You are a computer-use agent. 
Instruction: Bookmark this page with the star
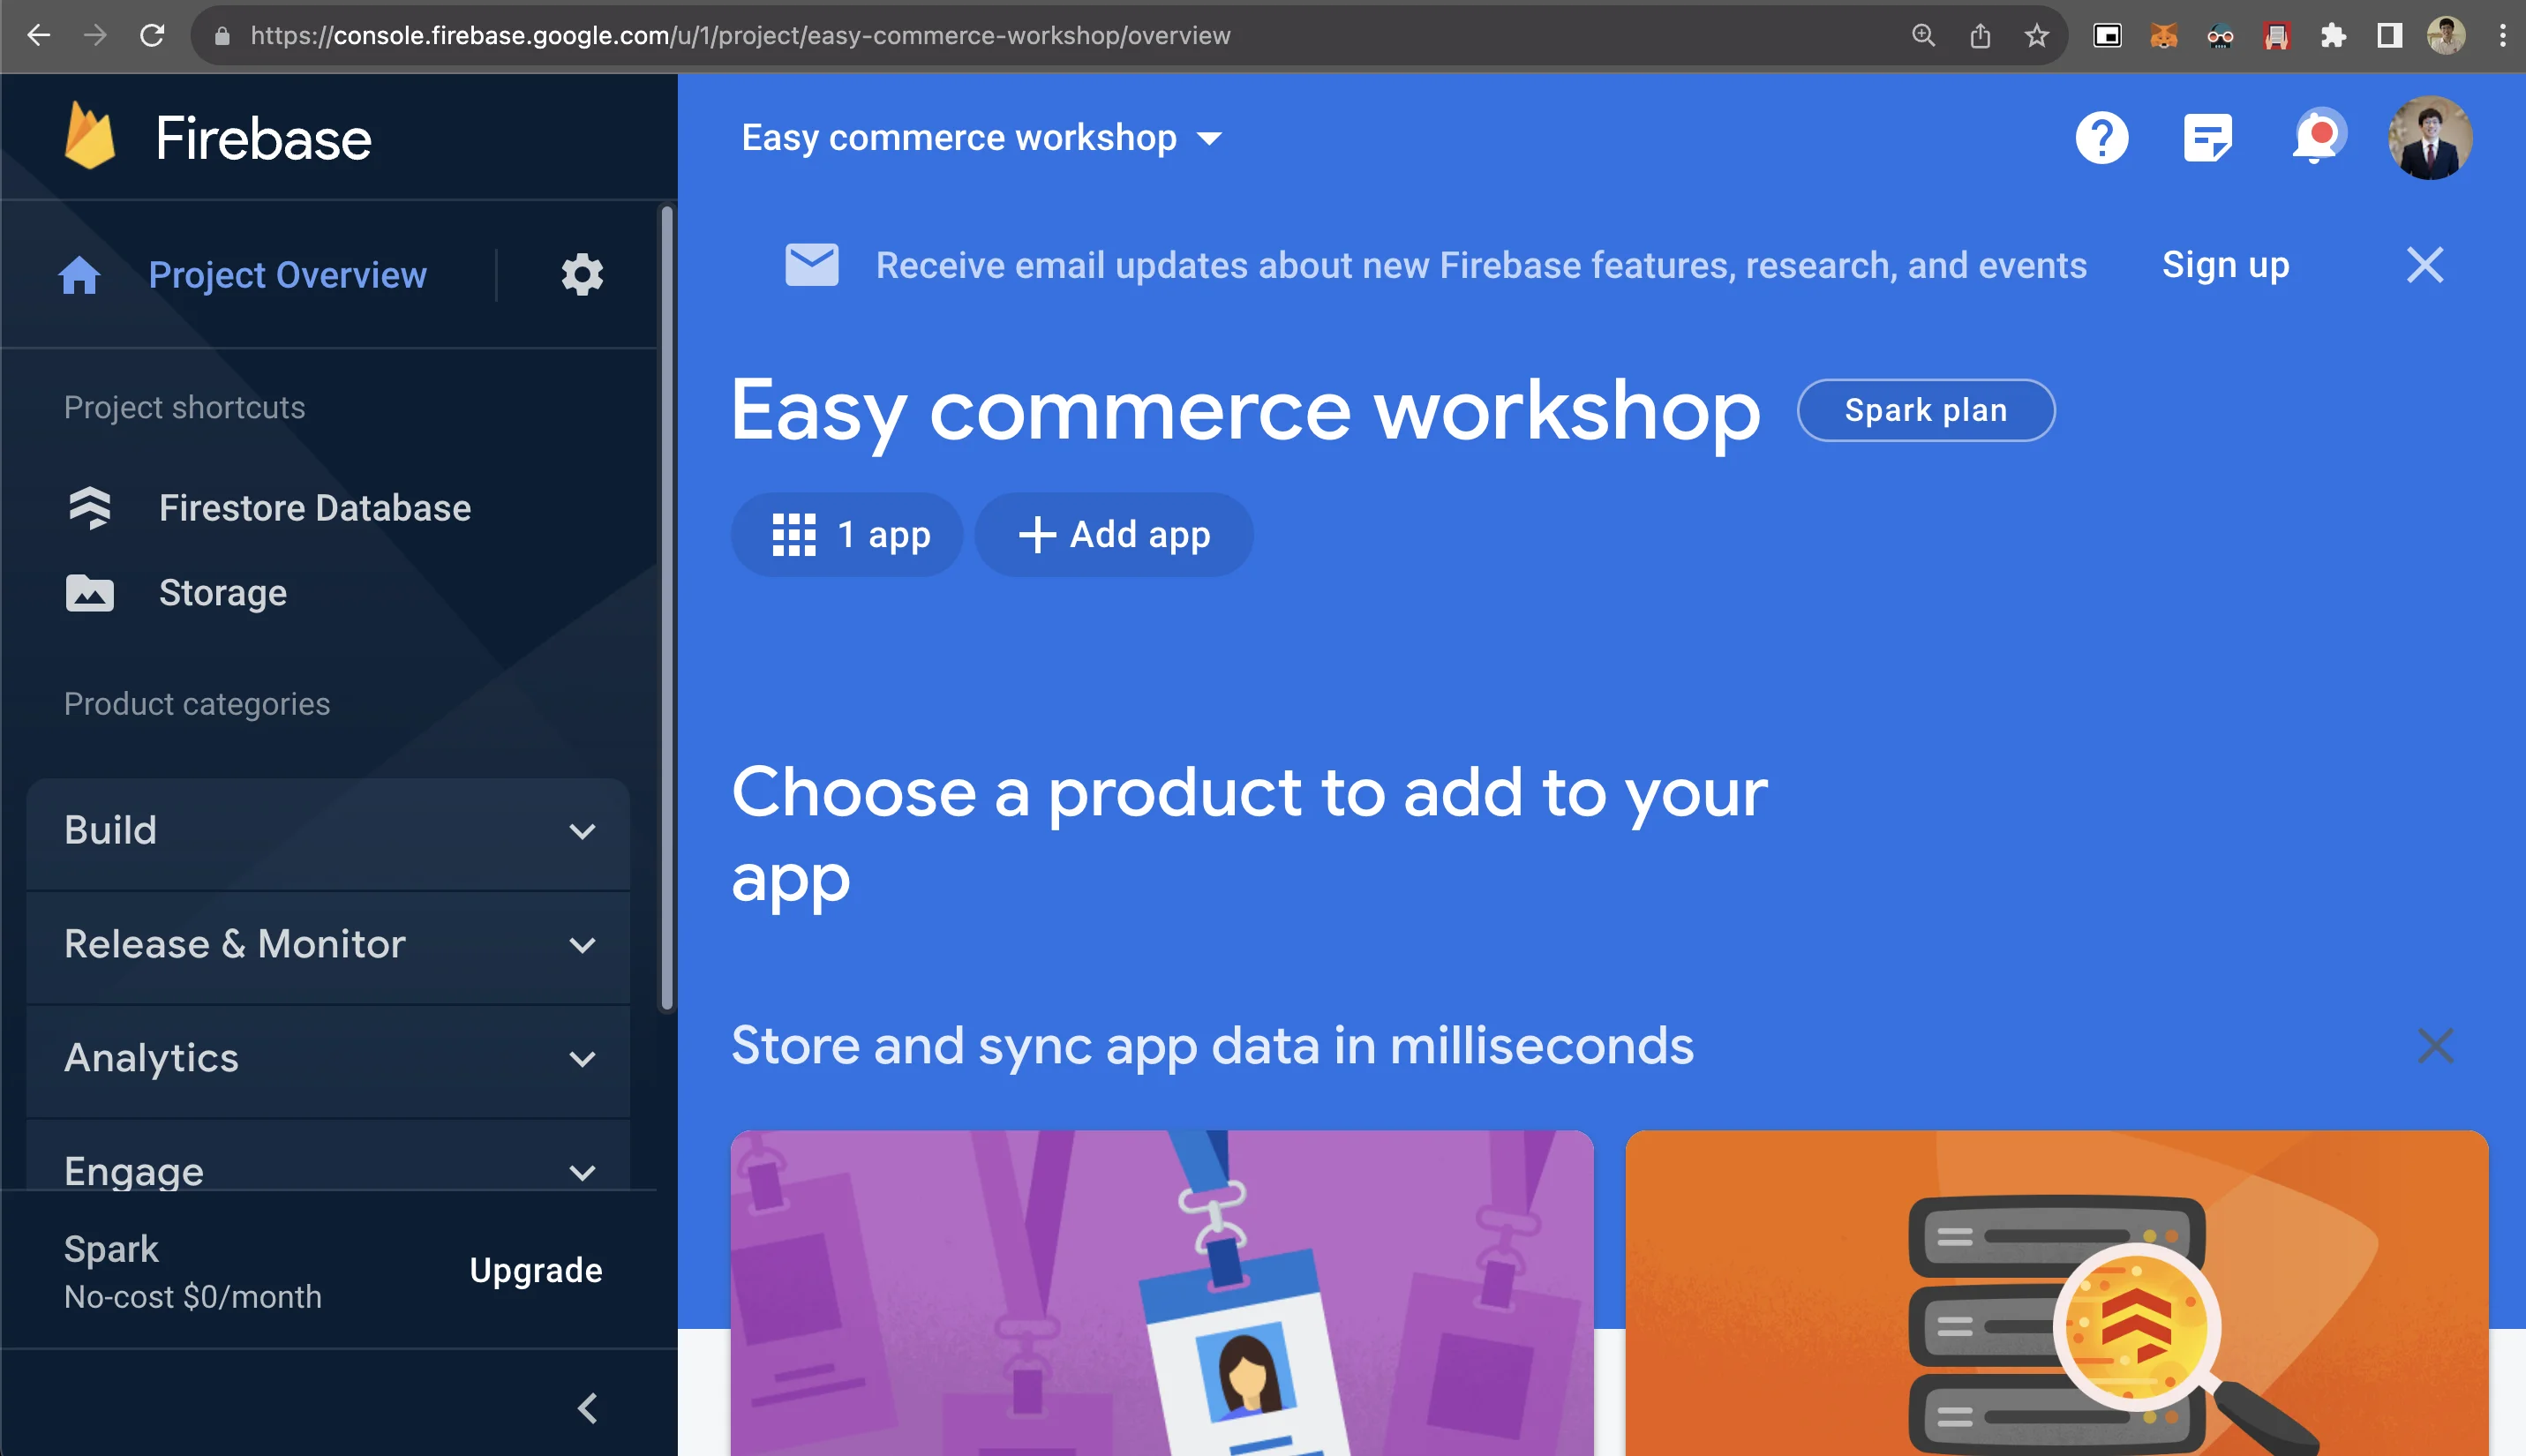pos(2037,36)
